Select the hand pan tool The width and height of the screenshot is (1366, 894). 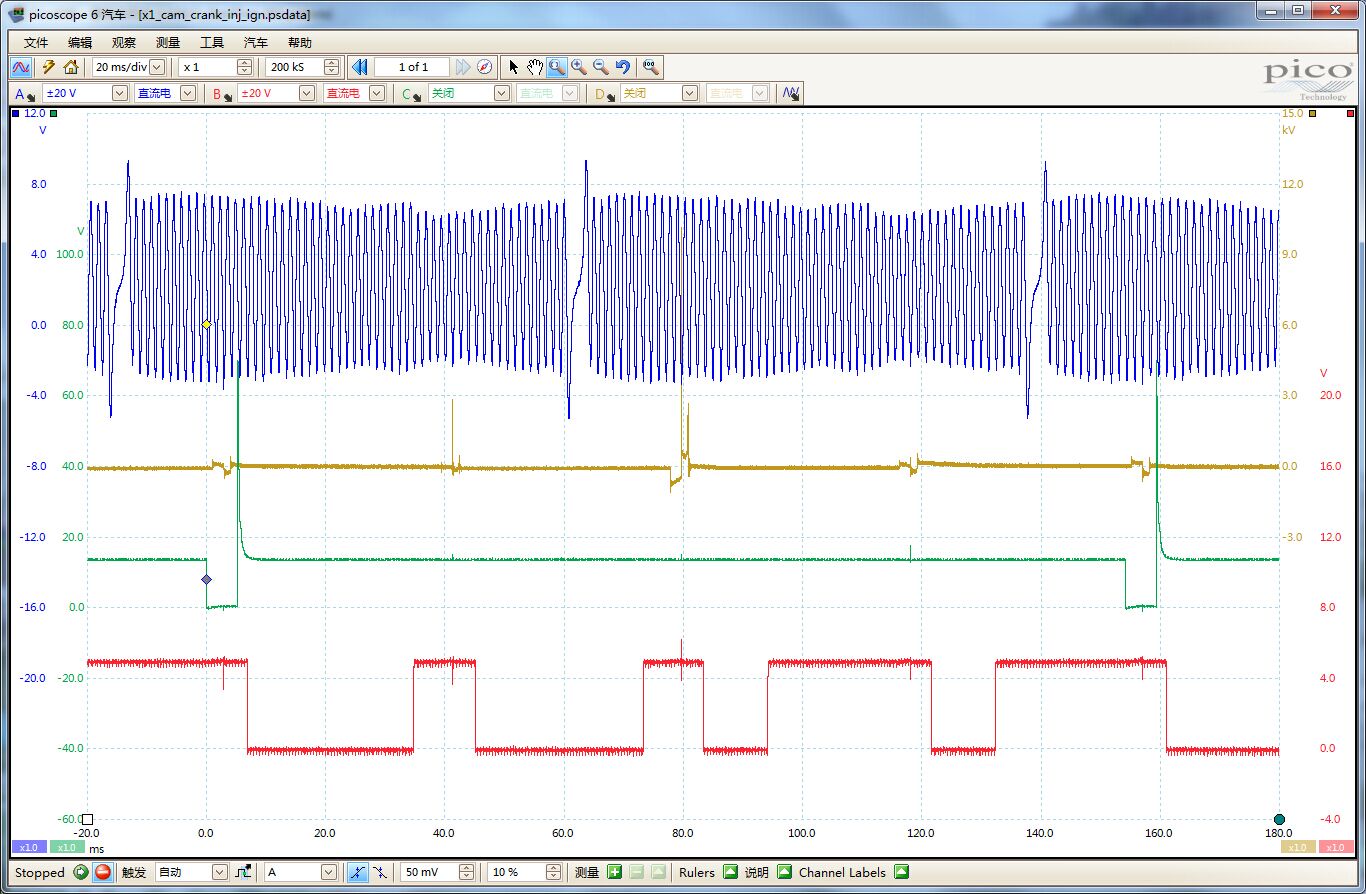click(x=535, y=67)
